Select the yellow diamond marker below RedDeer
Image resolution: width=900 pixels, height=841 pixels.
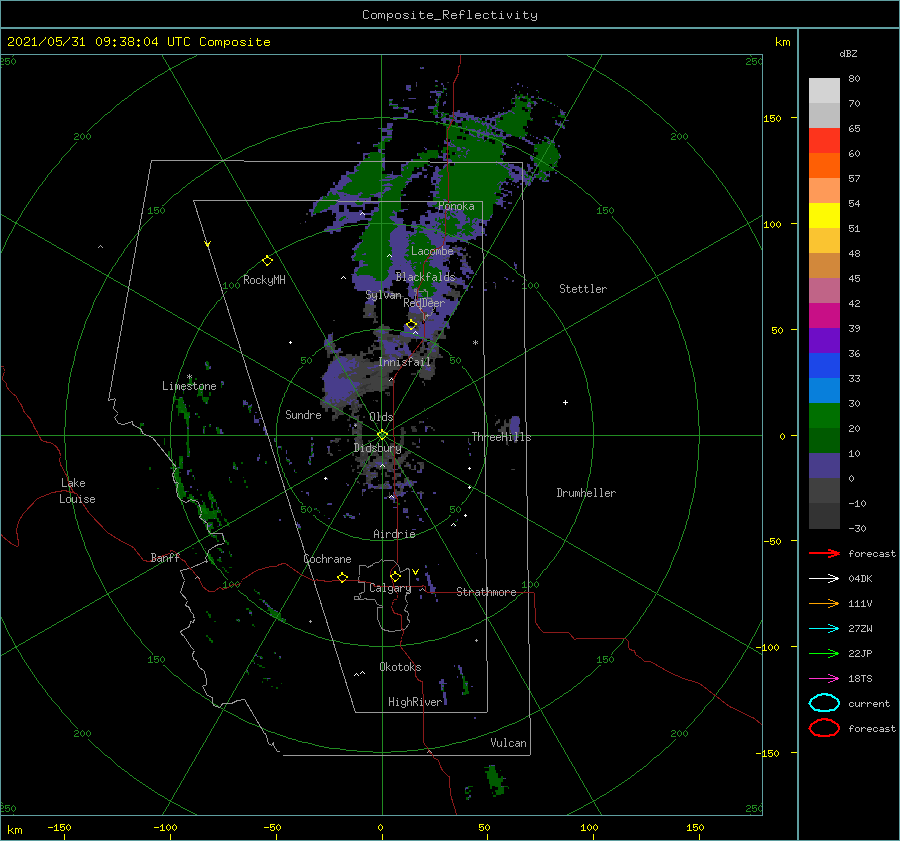pyautogui.click(x=412, y=325)
